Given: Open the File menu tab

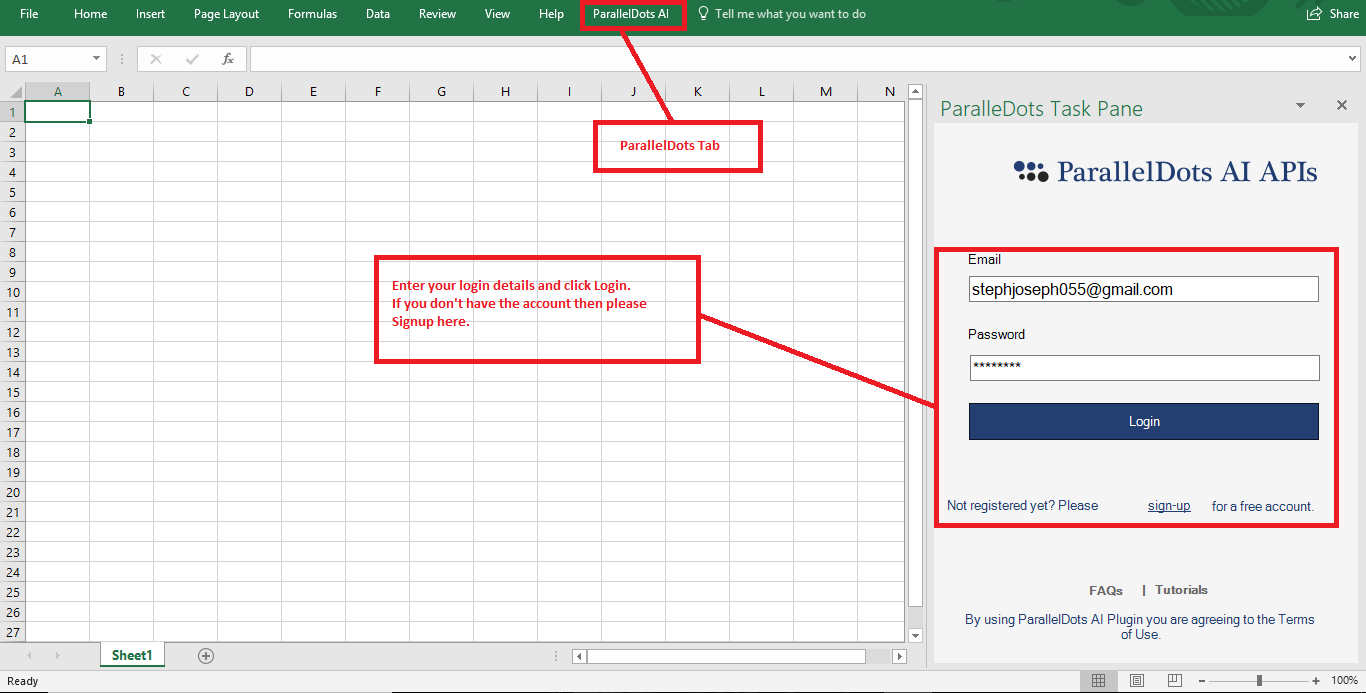Looking at the screenshot, I should click(29, 14).
